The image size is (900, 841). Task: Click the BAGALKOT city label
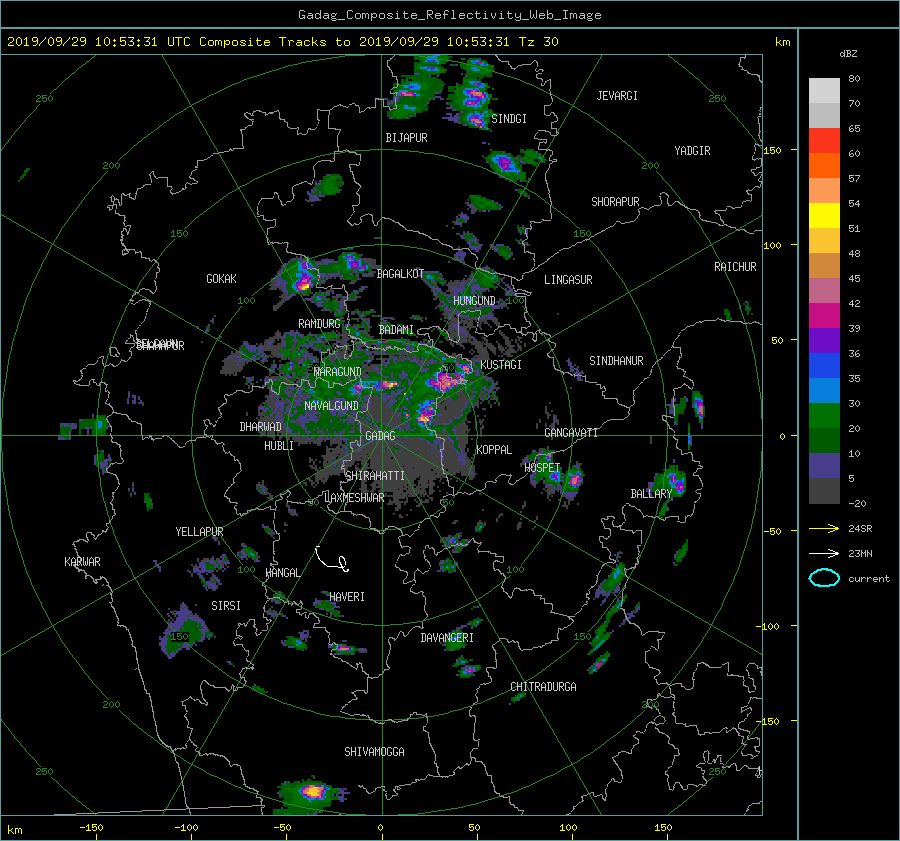(400, 274)
